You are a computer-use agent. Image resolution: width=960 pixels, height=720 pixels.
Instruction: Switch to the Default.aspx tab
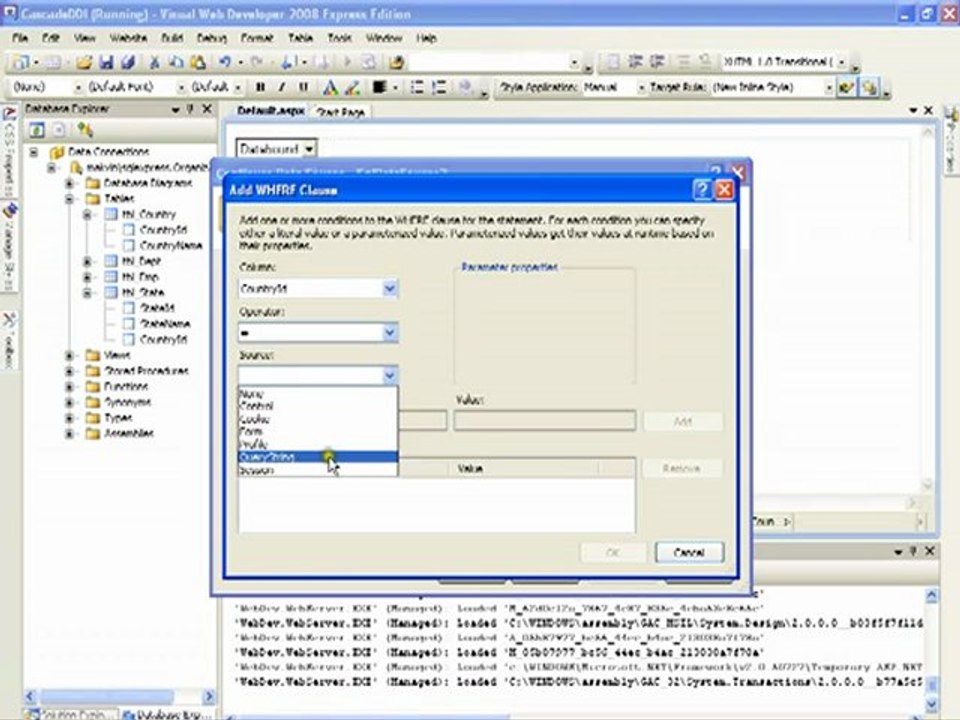(271, 111)
